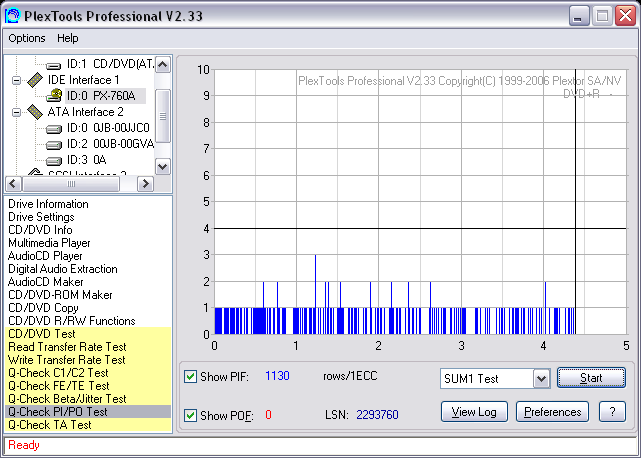
Task: Click the question mark help button
Action: (612, 412)
